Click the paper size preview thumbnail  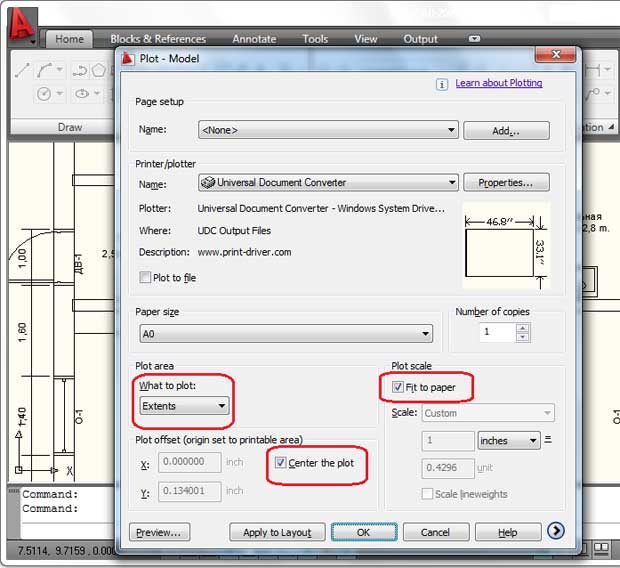coord(506,246)
